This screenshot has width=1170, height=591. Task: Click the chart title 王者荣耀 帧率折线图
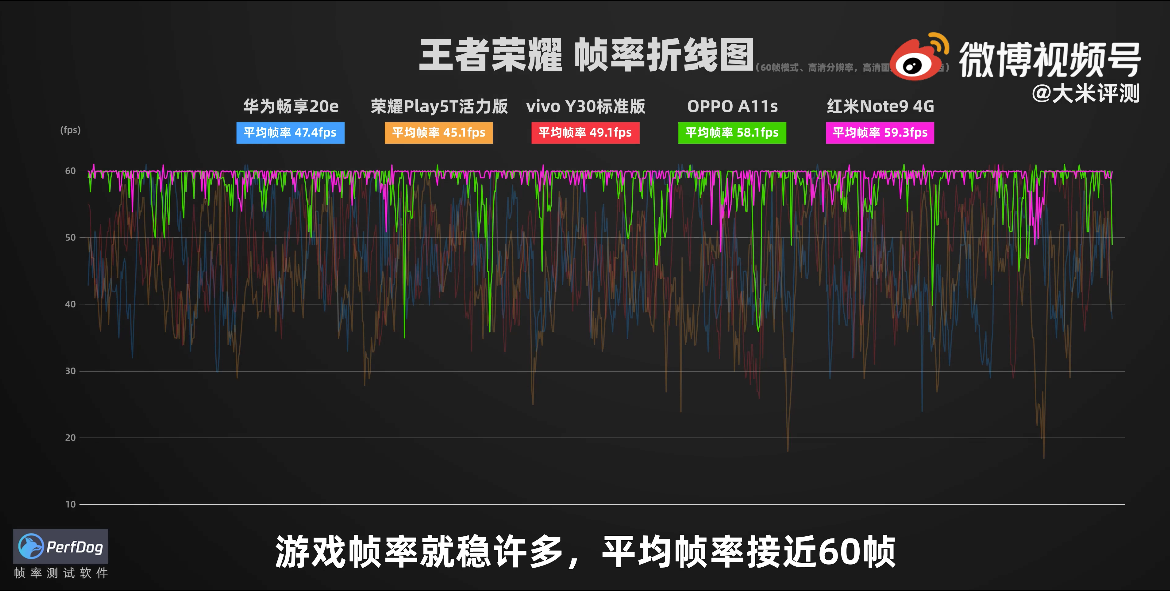[586, 55]
